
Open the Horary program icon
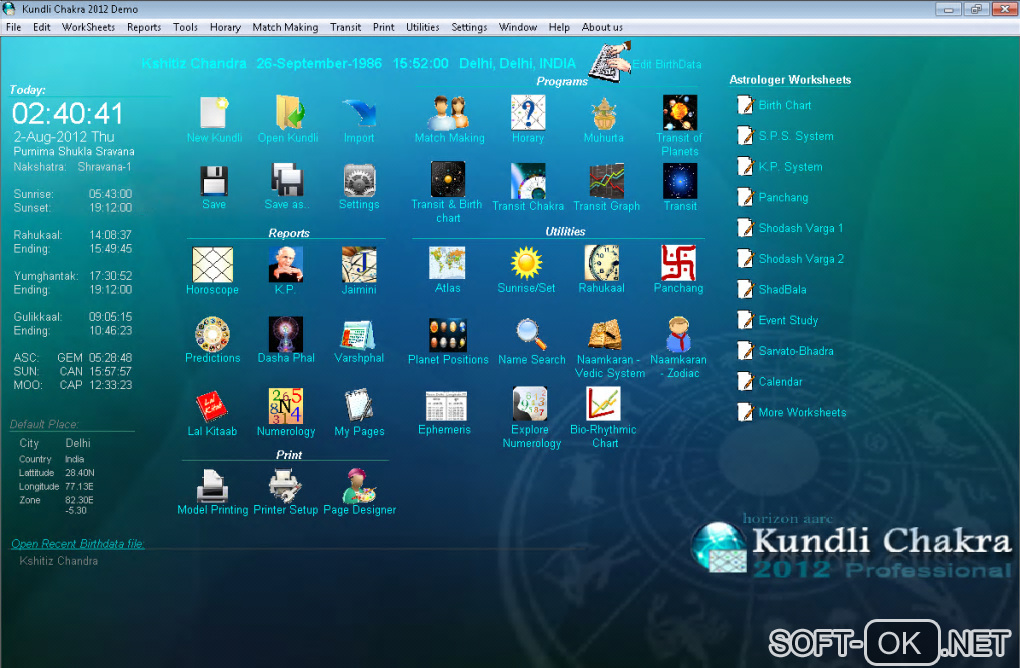(528, 113)
